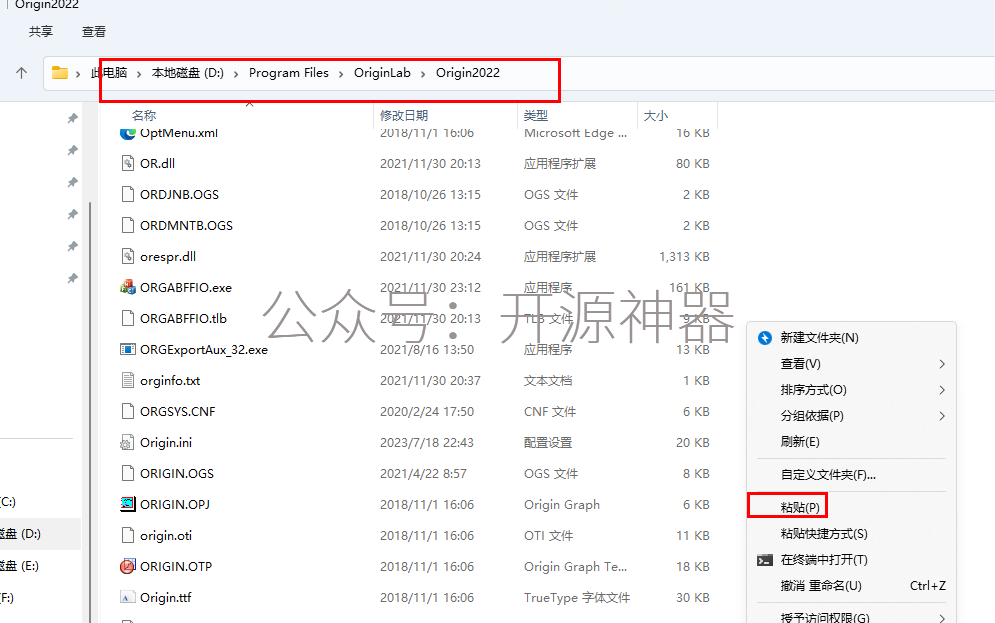Click the date 2023/7/18 22:43
The image size is (995, 623).
point(427,443)
